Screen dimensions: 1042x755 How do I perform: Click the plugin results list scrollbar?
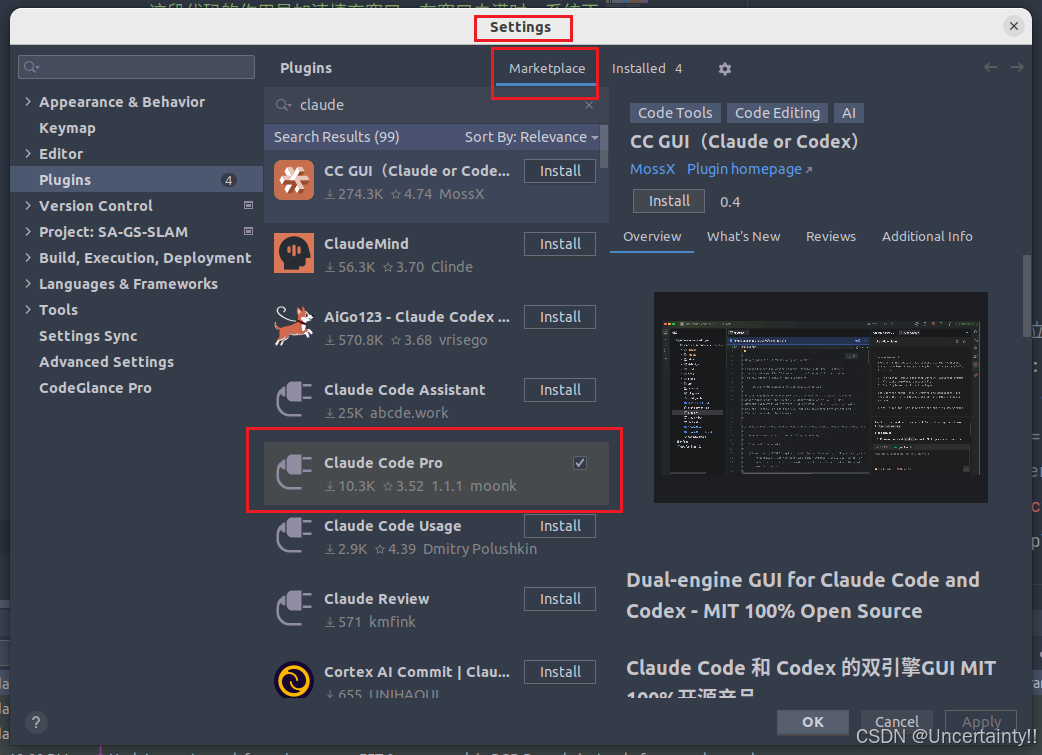point(603,146)
